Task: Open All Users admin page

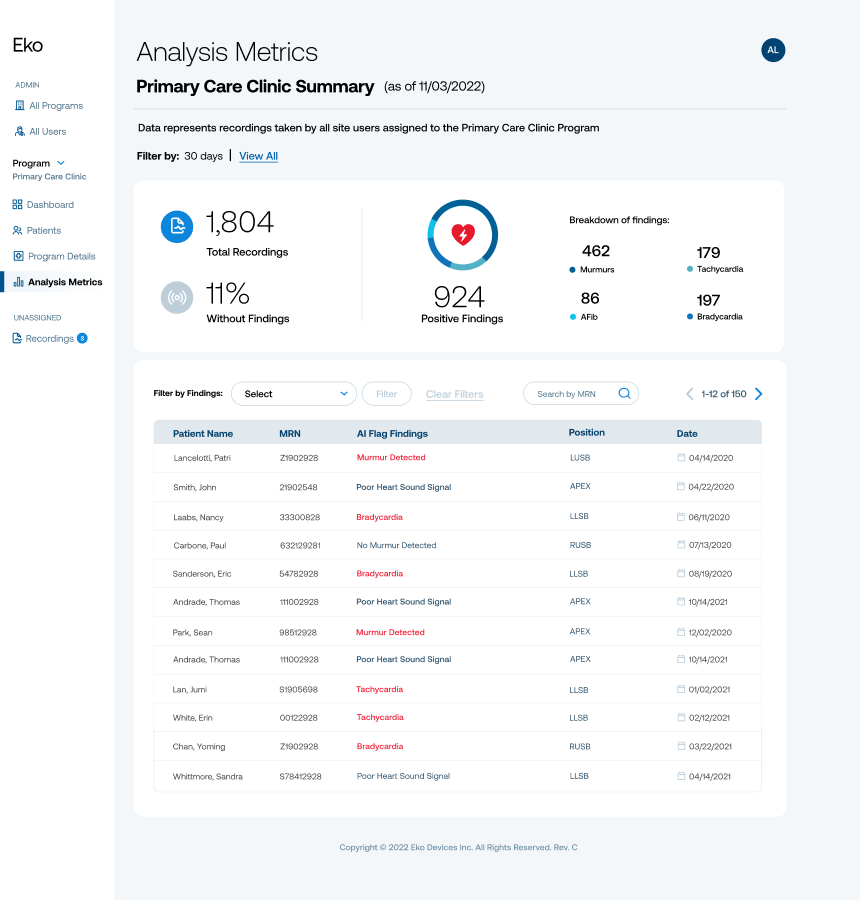Action: 47,132
